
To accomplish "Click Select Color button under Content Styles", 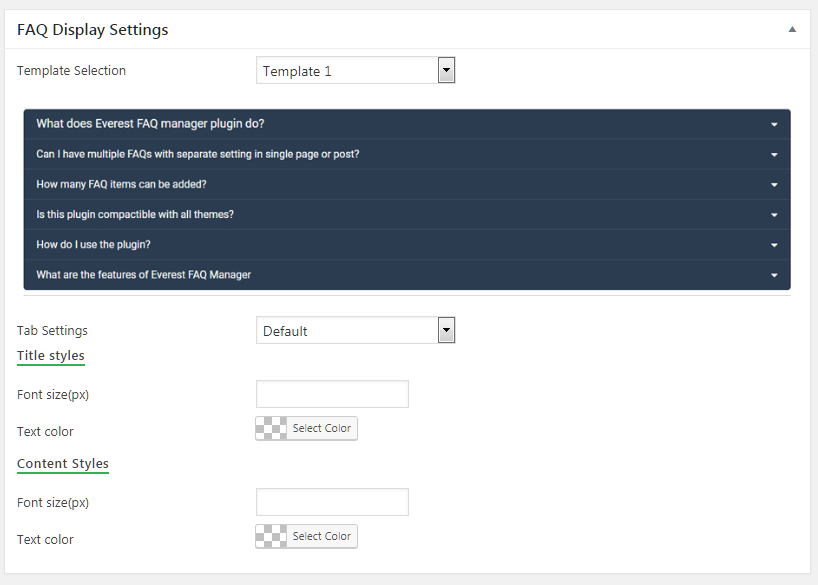I will coord(321,537).
